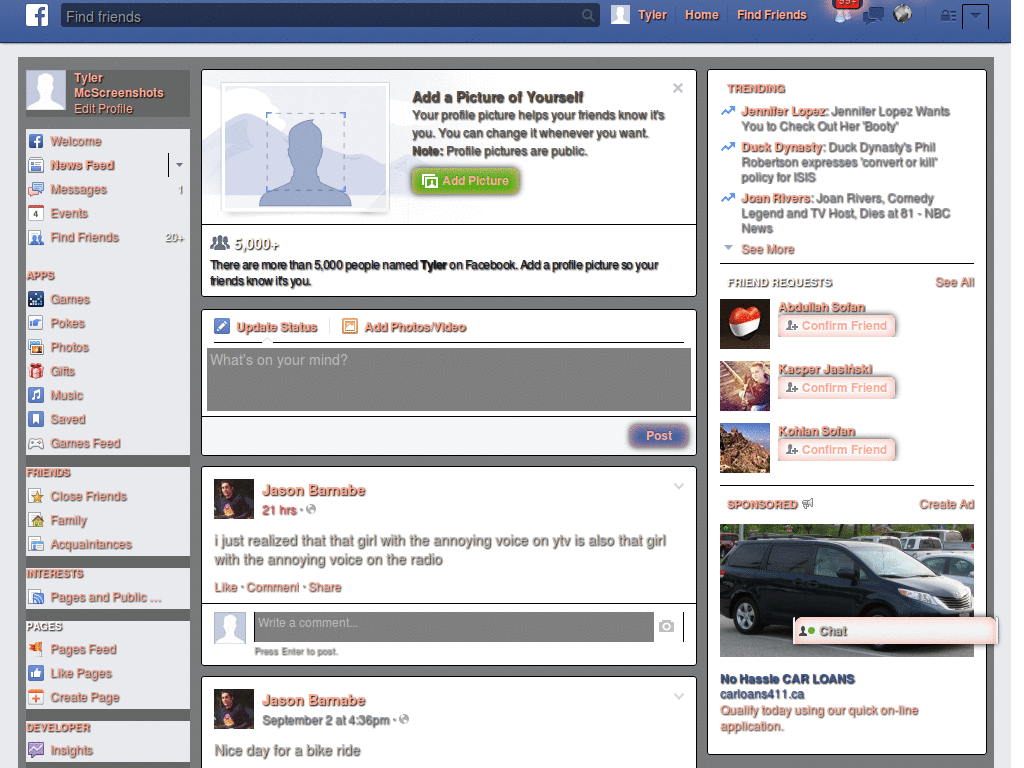Click the Saved bookmark icon
This screenshot has width=1024, height=768.
pyautogui.click(x=36, y=419)
